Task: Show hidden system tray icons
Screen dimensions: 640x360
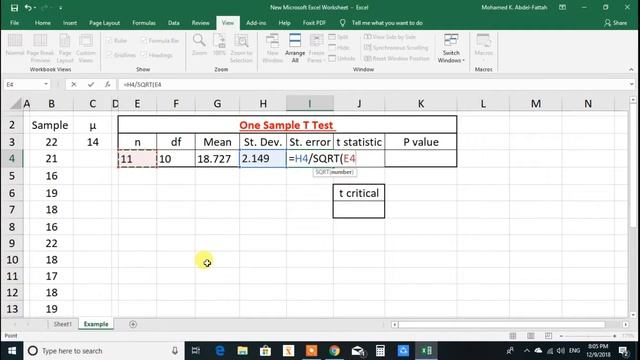Action: point(527,351)
